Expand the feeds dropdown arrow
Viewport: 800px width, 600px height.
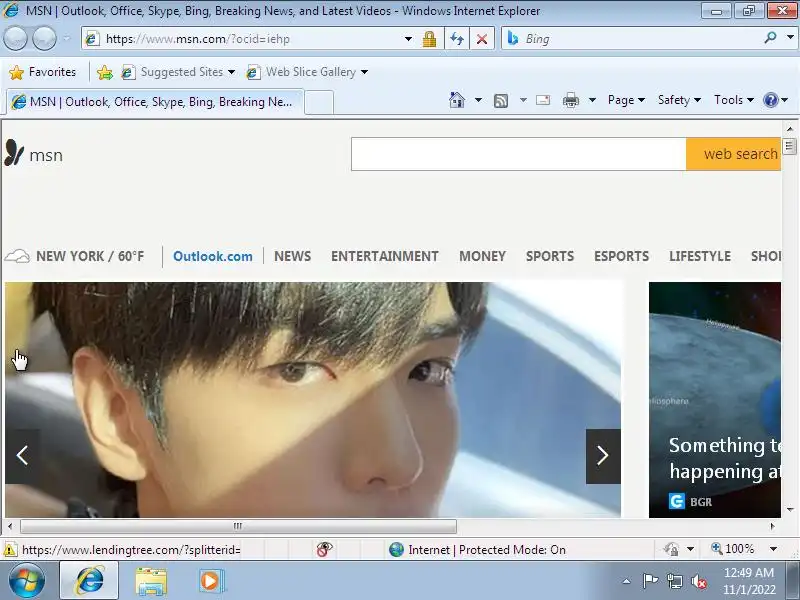tap(523, 100)
